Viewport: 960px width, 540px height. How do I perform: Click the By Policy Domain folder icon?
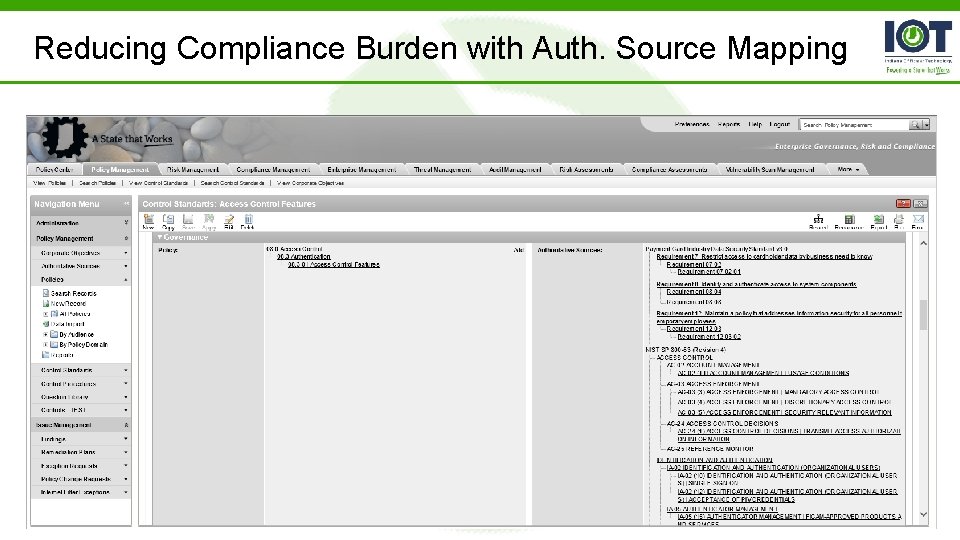point(54,344)
